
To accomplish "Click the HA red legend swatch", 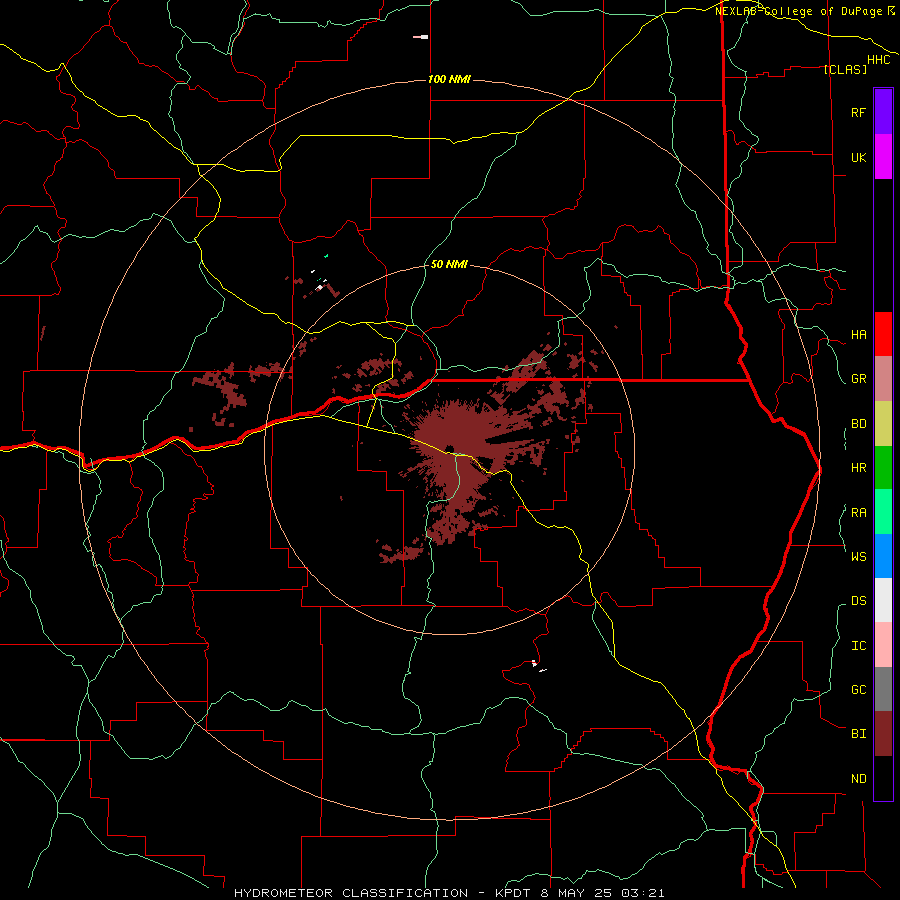I will pyautogui.click(x=883, y=334).
